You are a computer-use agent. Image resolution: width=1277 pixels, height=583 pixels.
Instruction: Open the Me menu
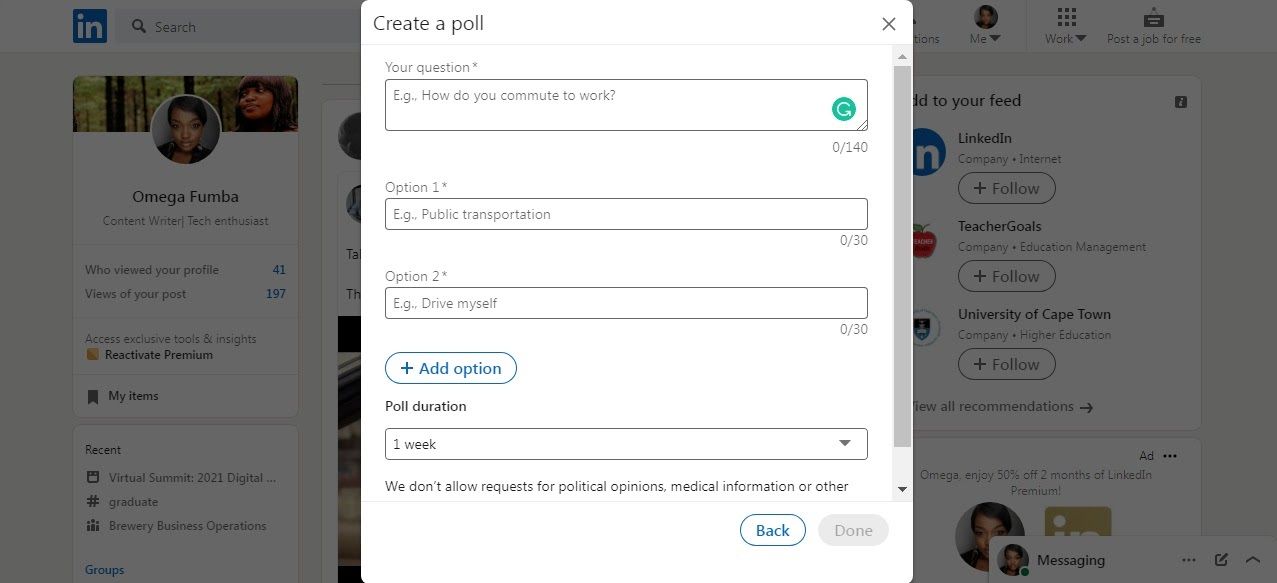click(984, 25)
